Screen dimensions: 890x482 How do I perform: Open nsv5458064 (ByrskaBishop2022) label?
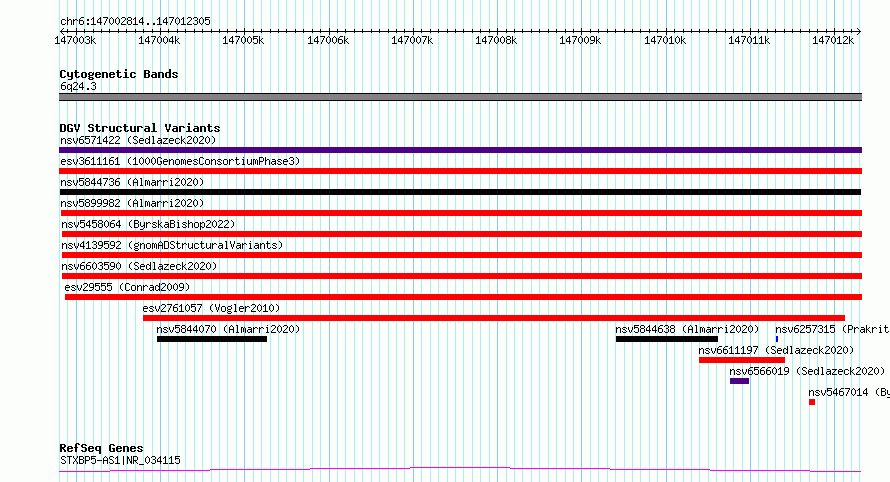point(148,224)
